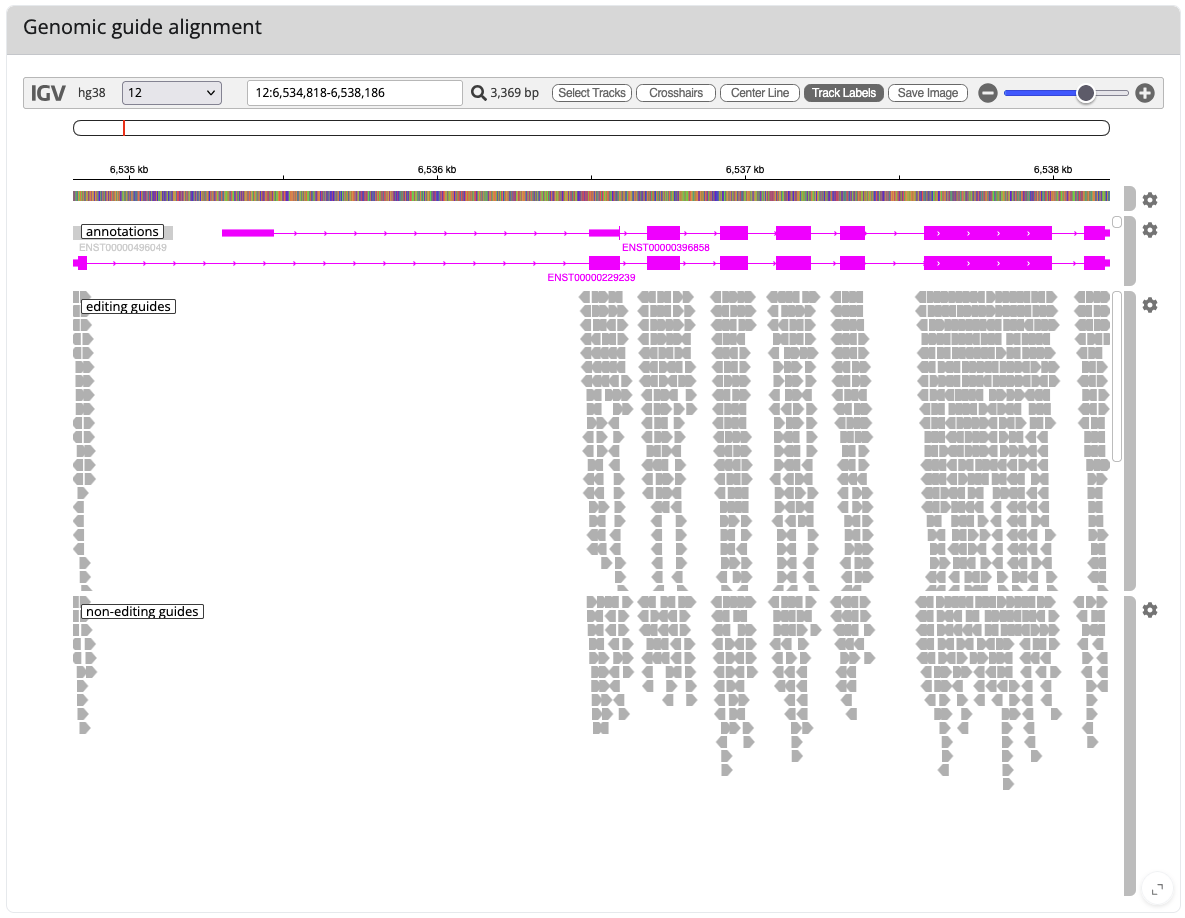Click the zoom-in plus icon

point(1144,92)
